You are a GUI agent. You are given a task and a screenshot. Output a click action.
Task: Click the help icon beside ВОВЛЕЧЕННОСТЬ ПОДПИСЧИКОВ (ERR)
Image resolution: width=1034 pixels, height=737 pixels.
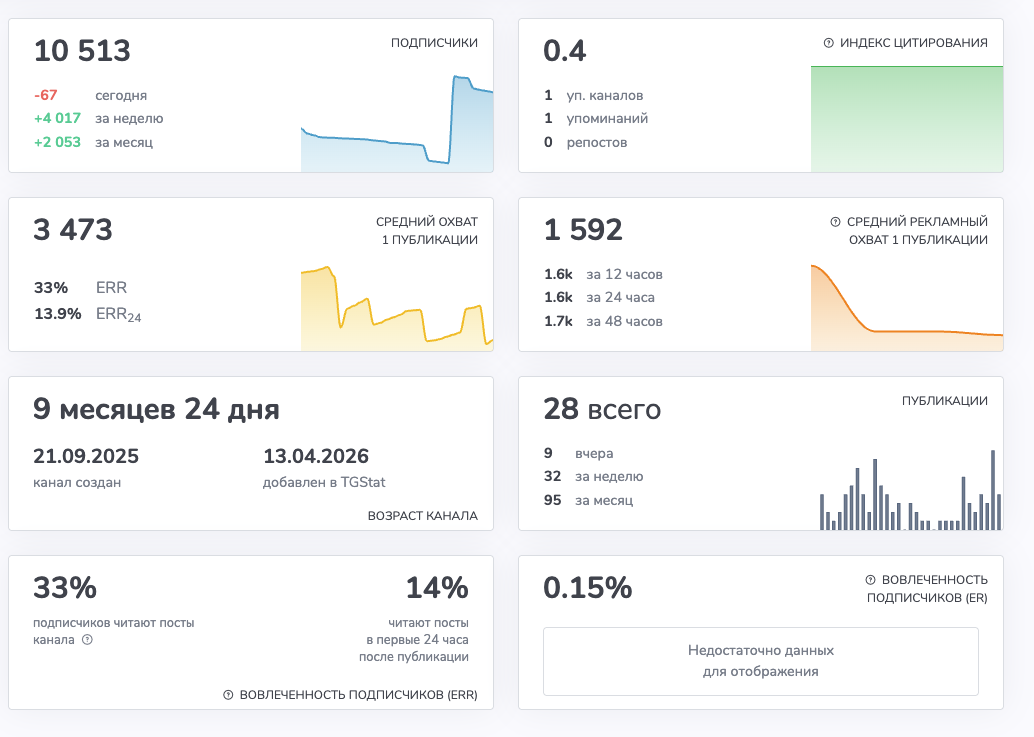coord(228,695)
